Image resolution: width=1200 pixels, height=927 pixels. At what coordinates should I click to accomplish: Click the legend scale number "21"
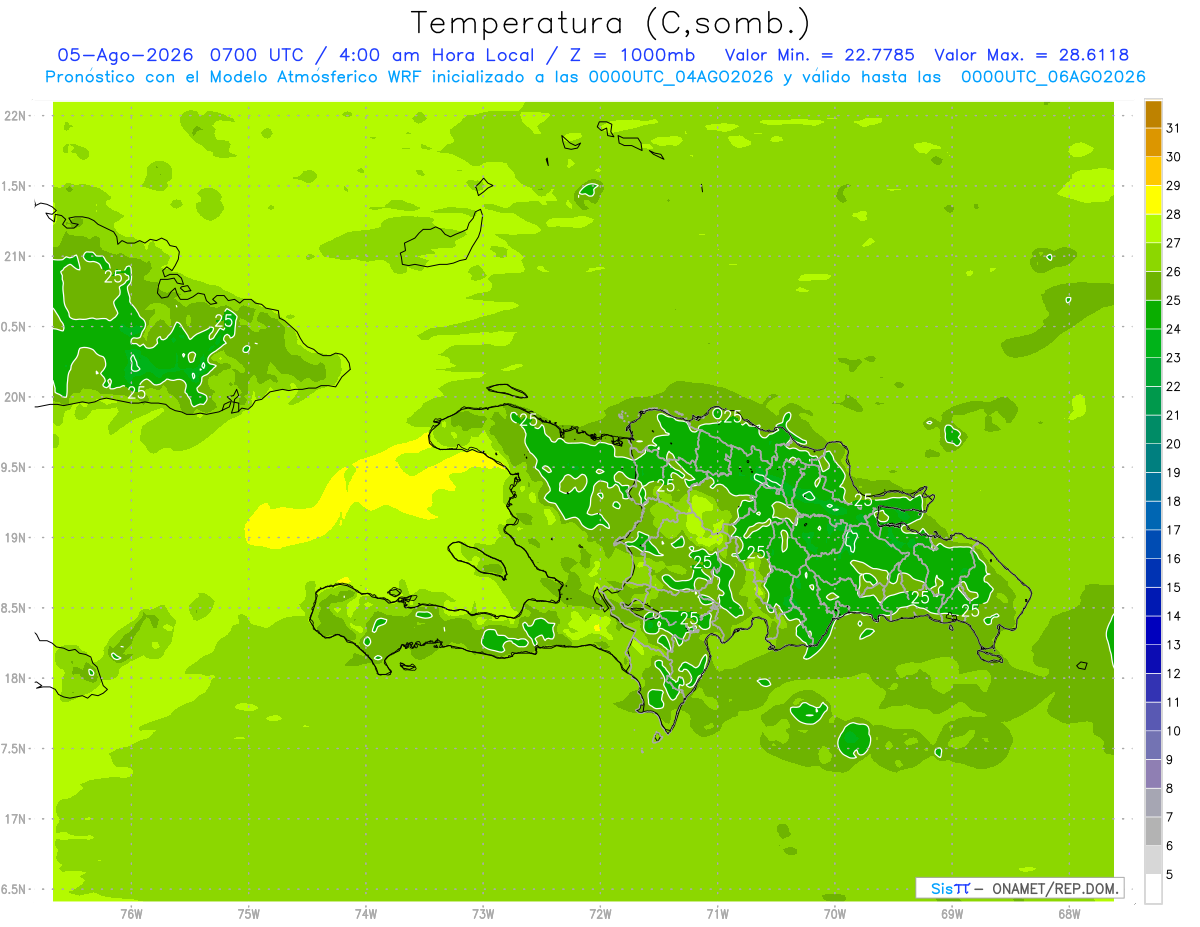(x=1174, y=415)
